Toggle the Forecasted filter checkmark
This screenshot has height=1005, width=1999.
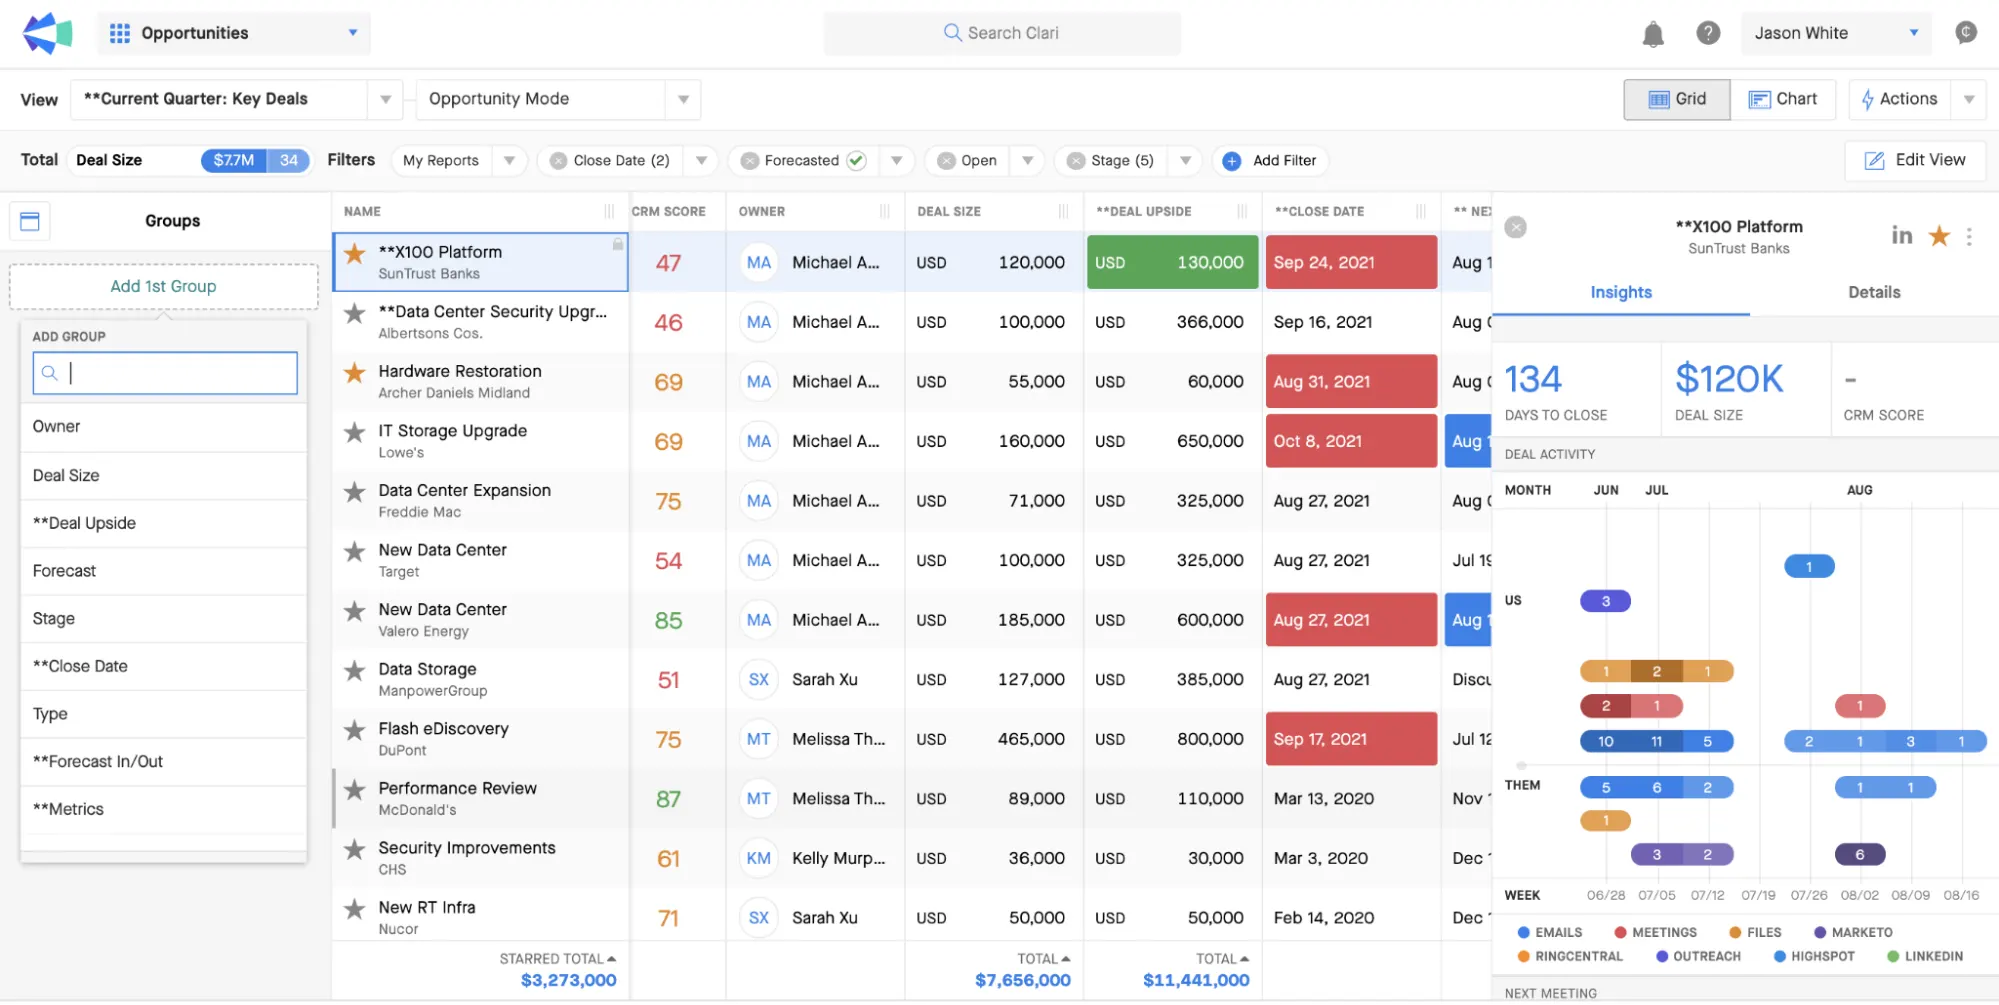pyautogui.click(x=856, y=160)
